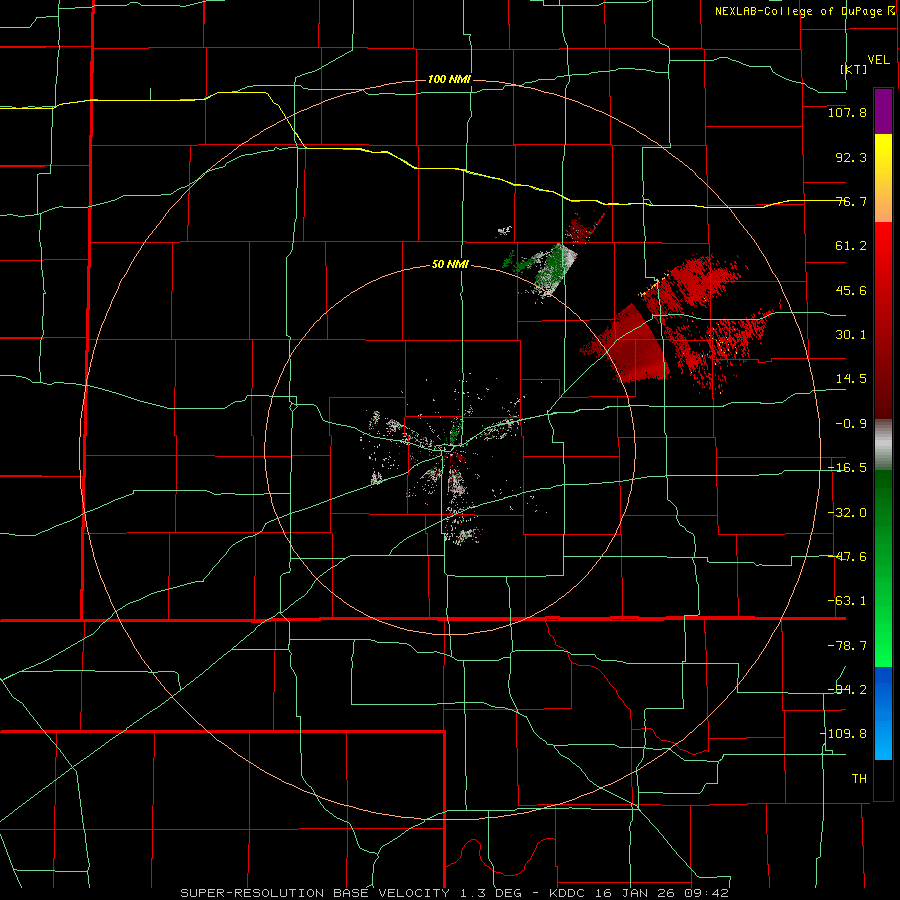This screenshot has height=900, width=900.
Task: Click the [KT] units label
Action: point(854,69)
